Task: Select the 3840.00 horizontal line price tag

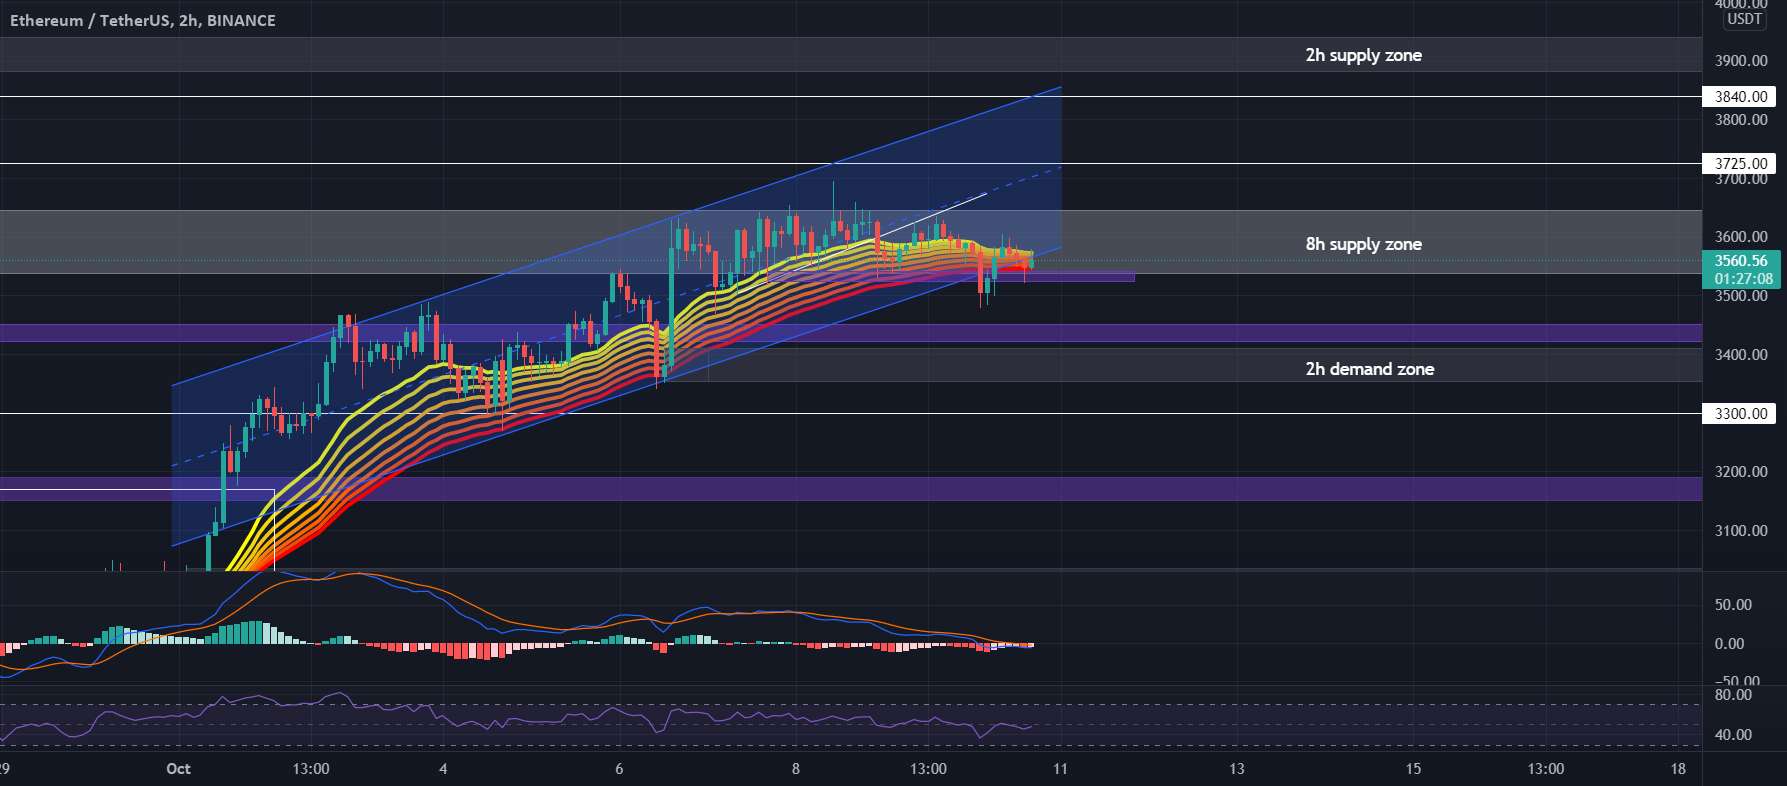Action: tap(1739, 97)
